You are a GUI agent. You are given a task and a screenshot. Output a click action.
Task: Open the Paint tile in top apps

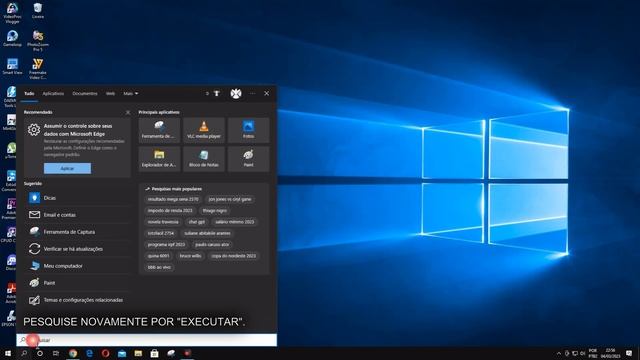[249, 159]
